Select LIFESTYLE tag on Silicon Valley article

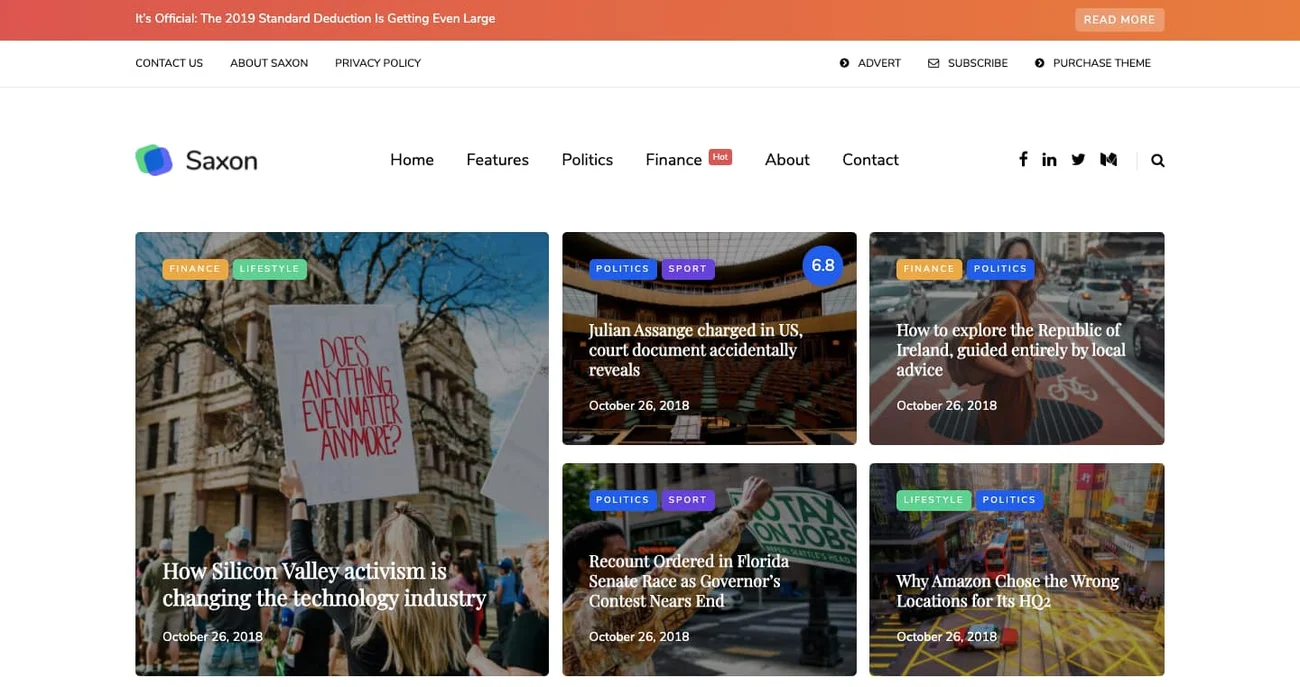(270, 269)
